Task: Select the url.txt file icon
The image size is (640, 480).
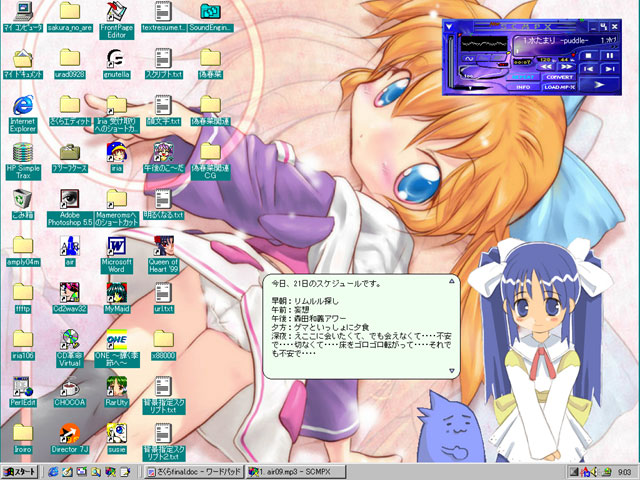Action: [164, 298]
